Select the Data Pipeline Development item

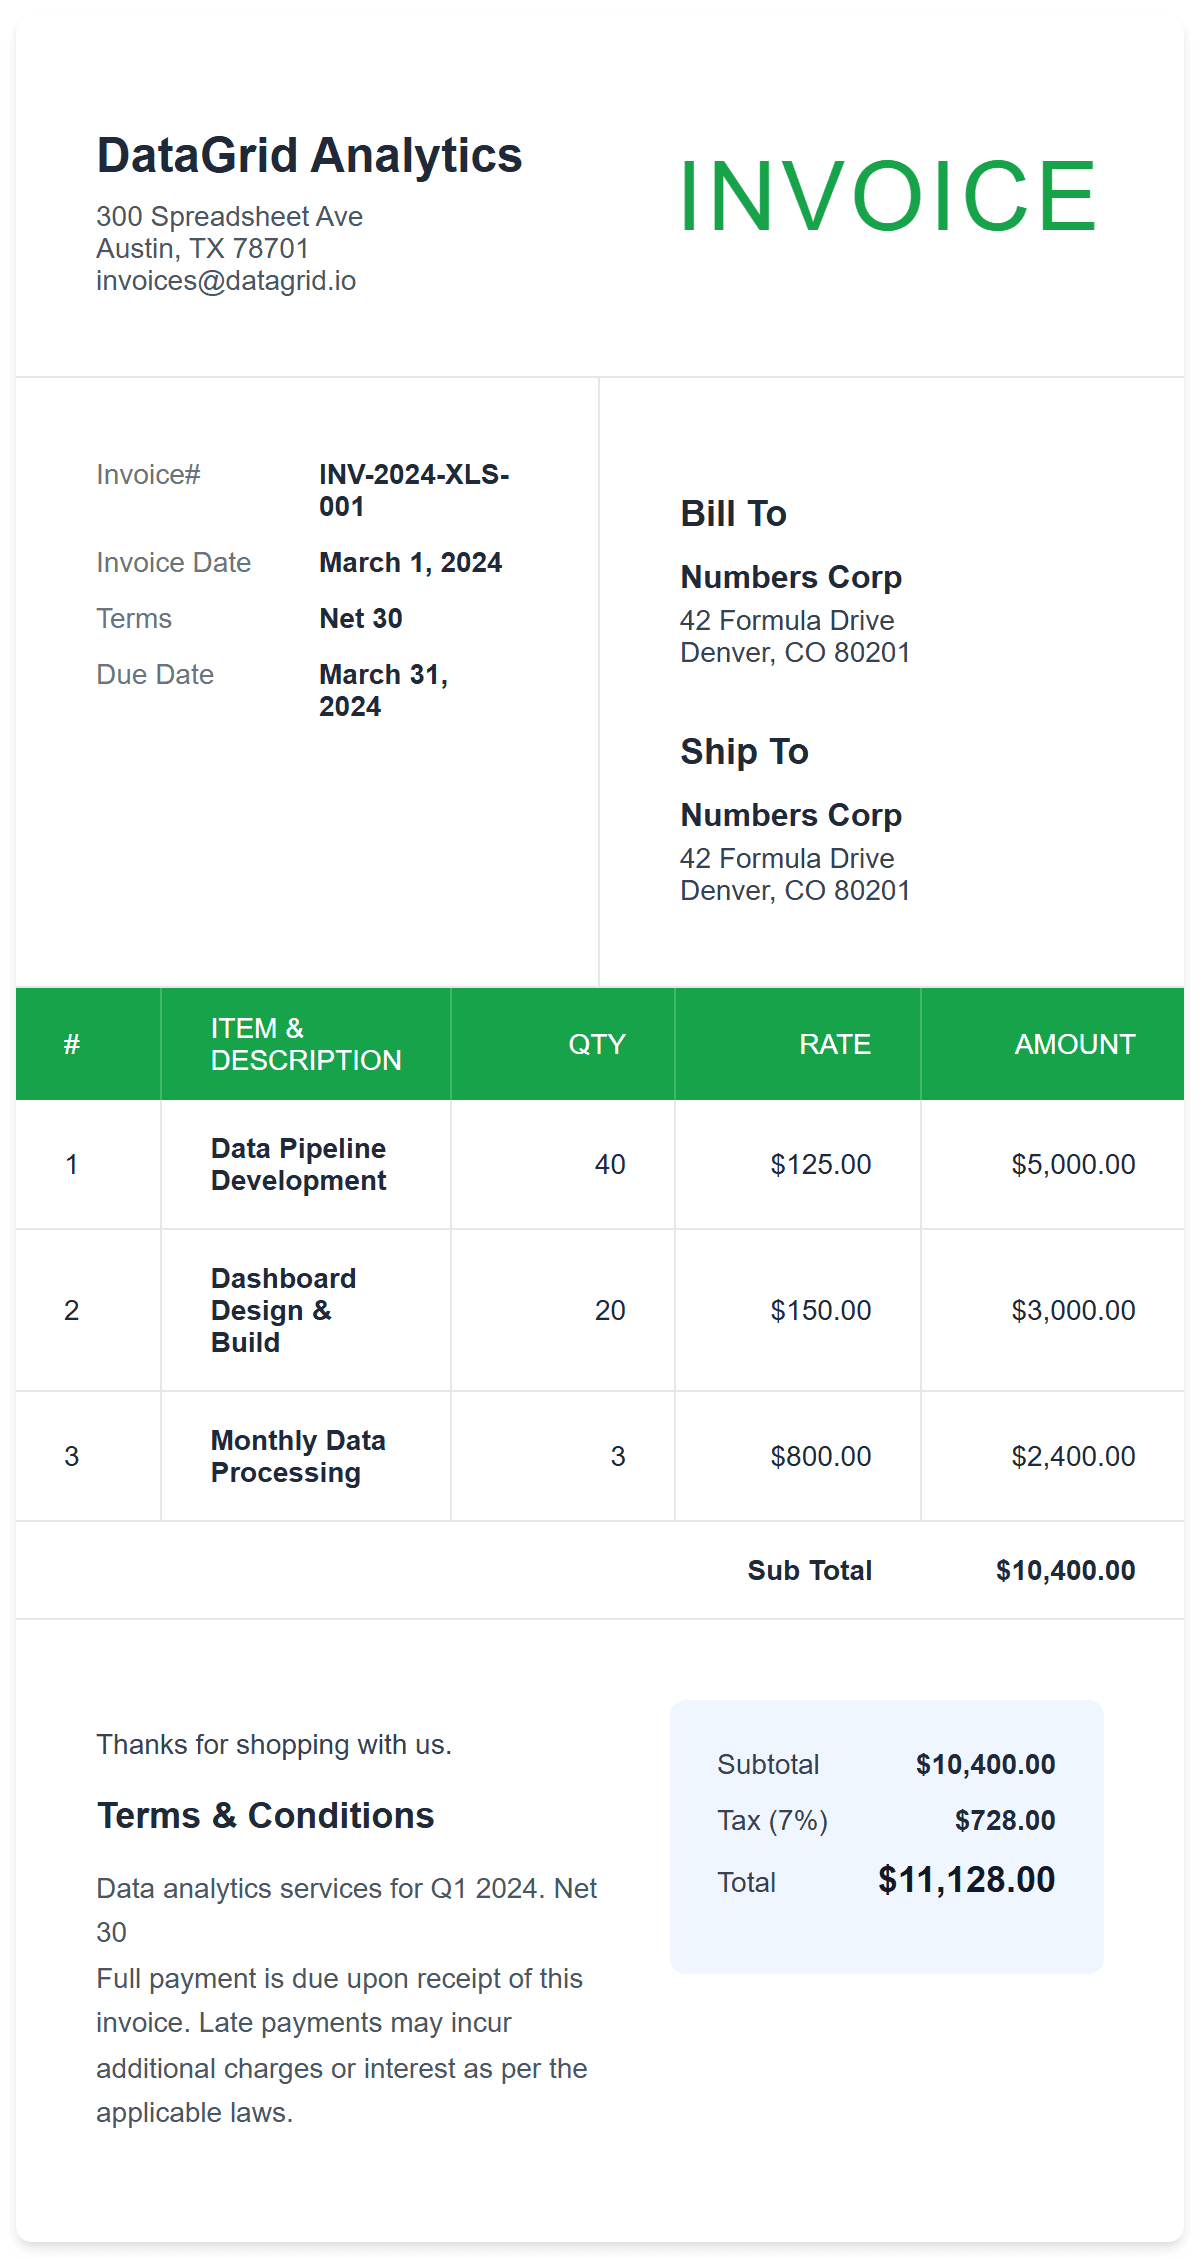point(298,1164)
